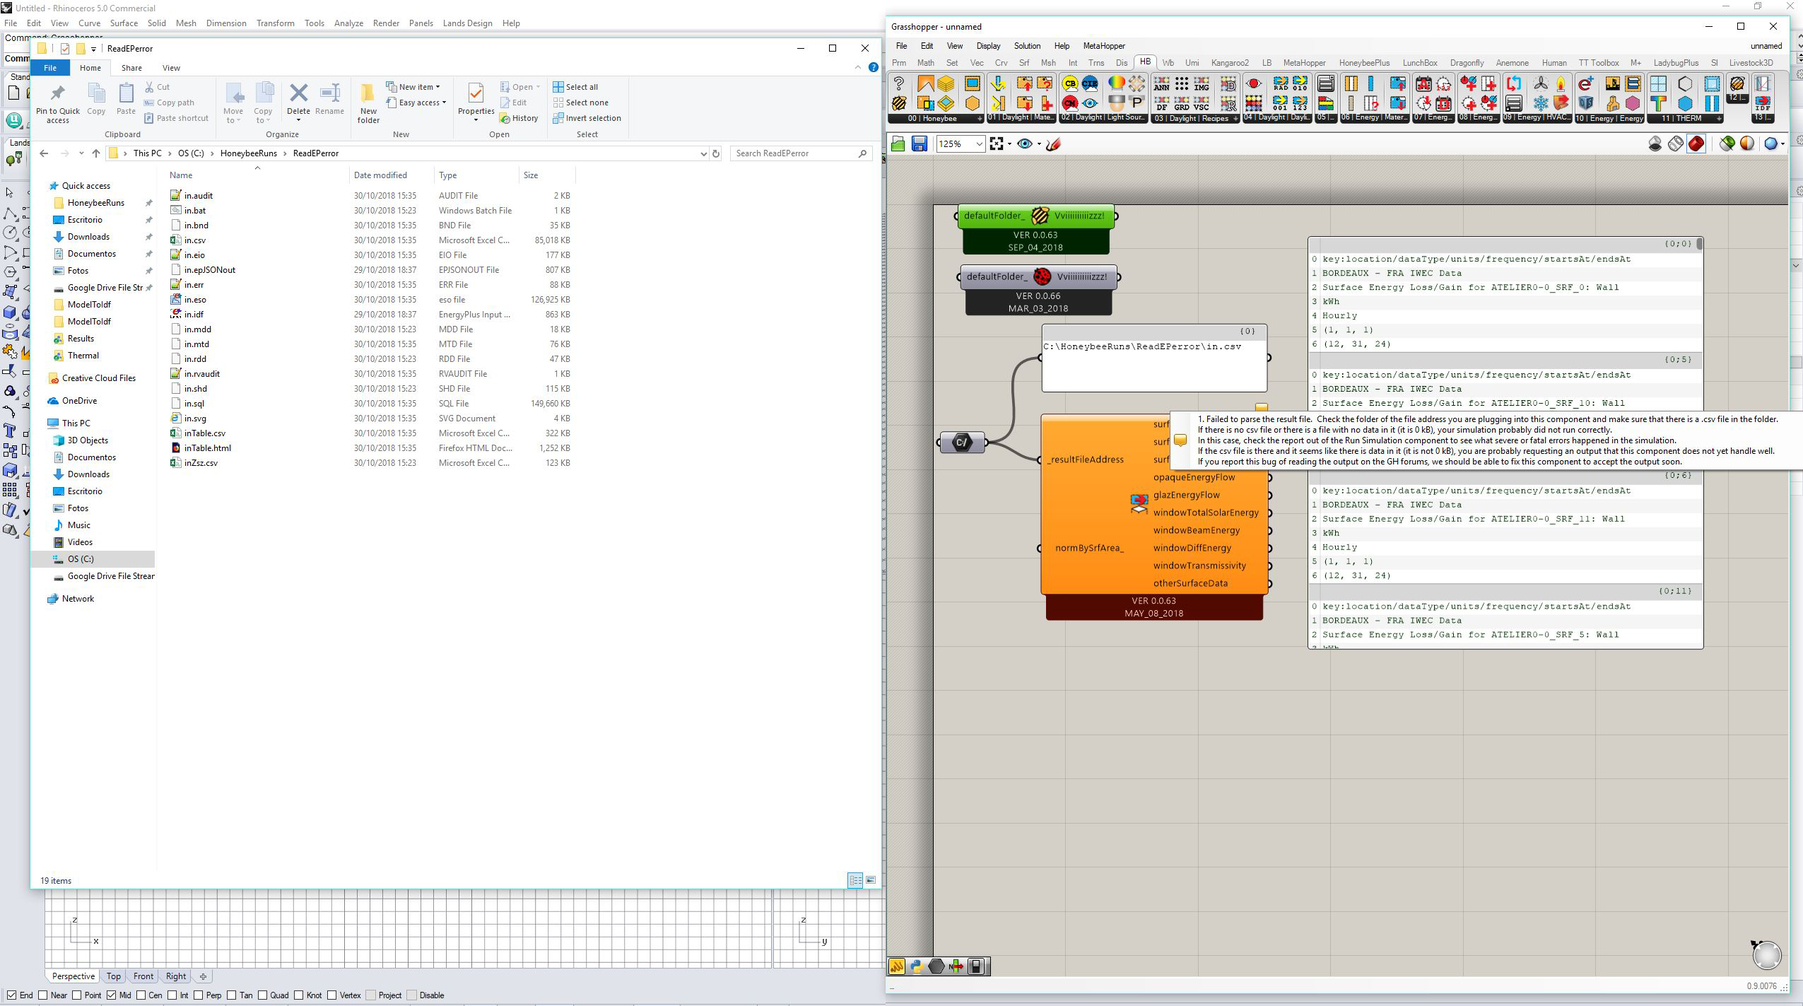
Task: Open the 125% zoom level dropdown
Action: pyautogui.click(x=979, y=144)
